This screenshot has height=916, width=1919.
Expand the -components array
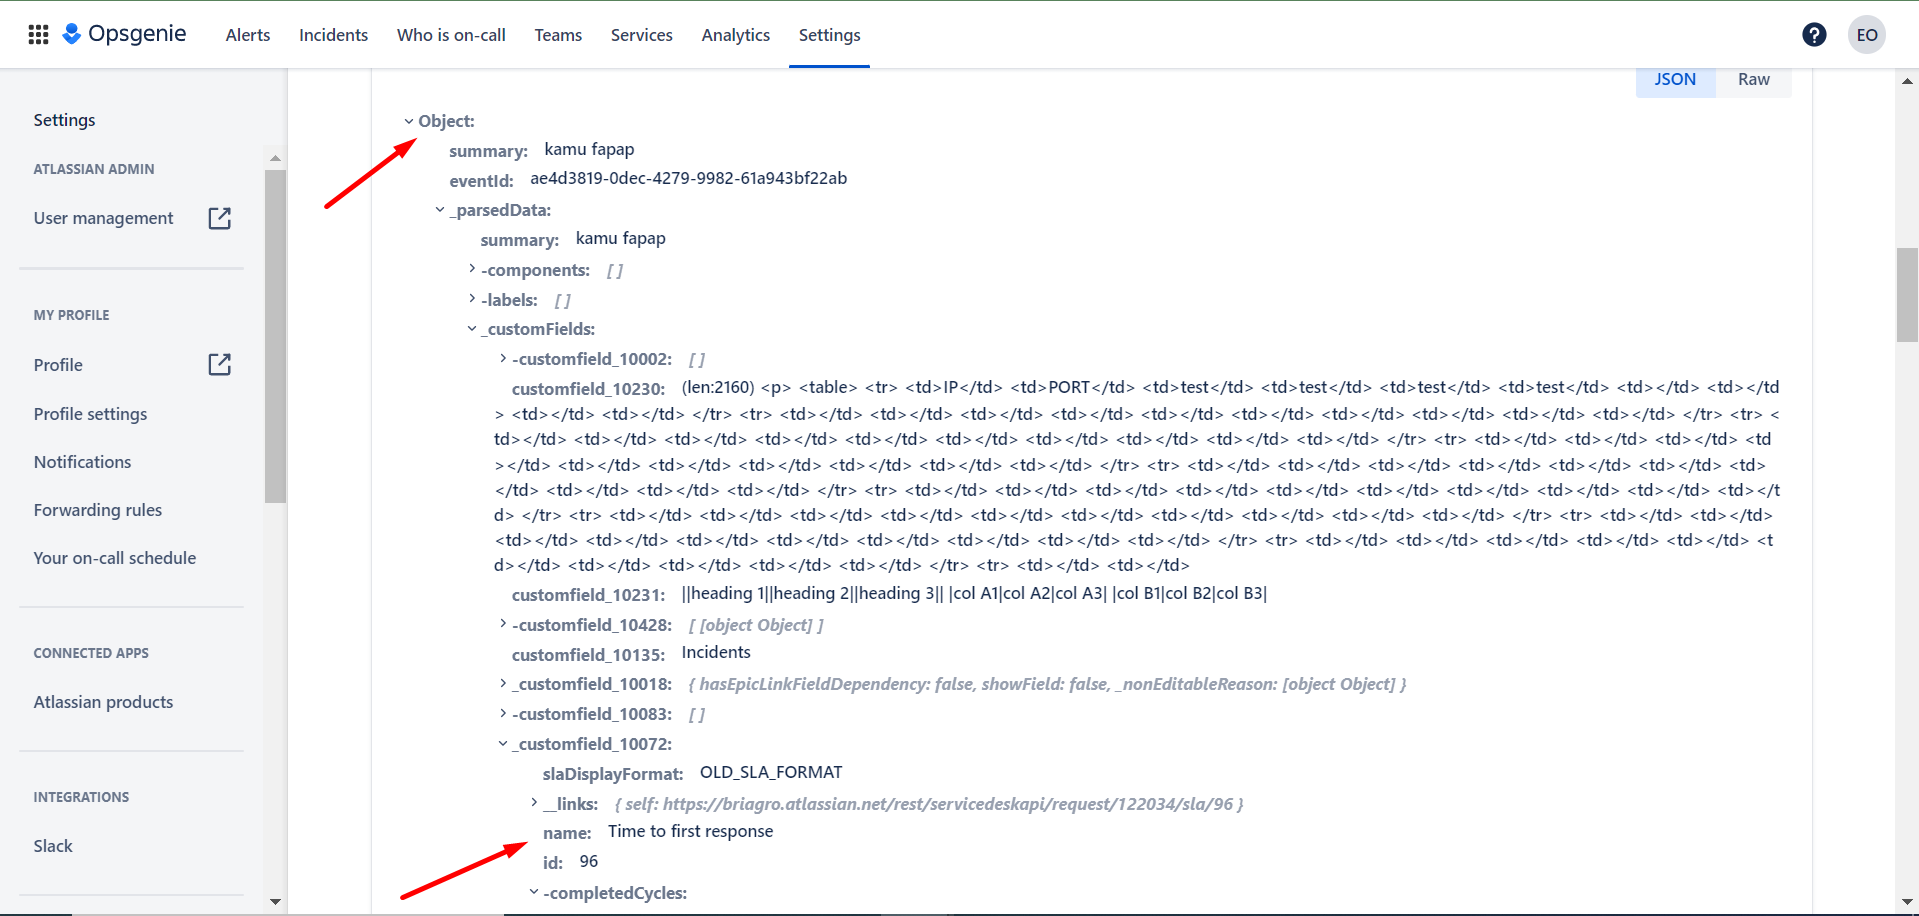471,267
